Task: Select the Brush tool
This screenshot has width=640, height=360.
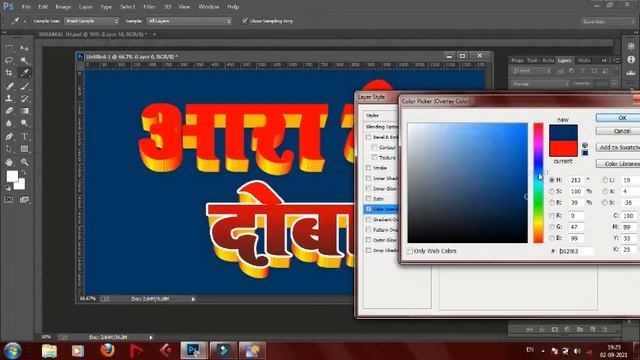Action: [24, 86]
